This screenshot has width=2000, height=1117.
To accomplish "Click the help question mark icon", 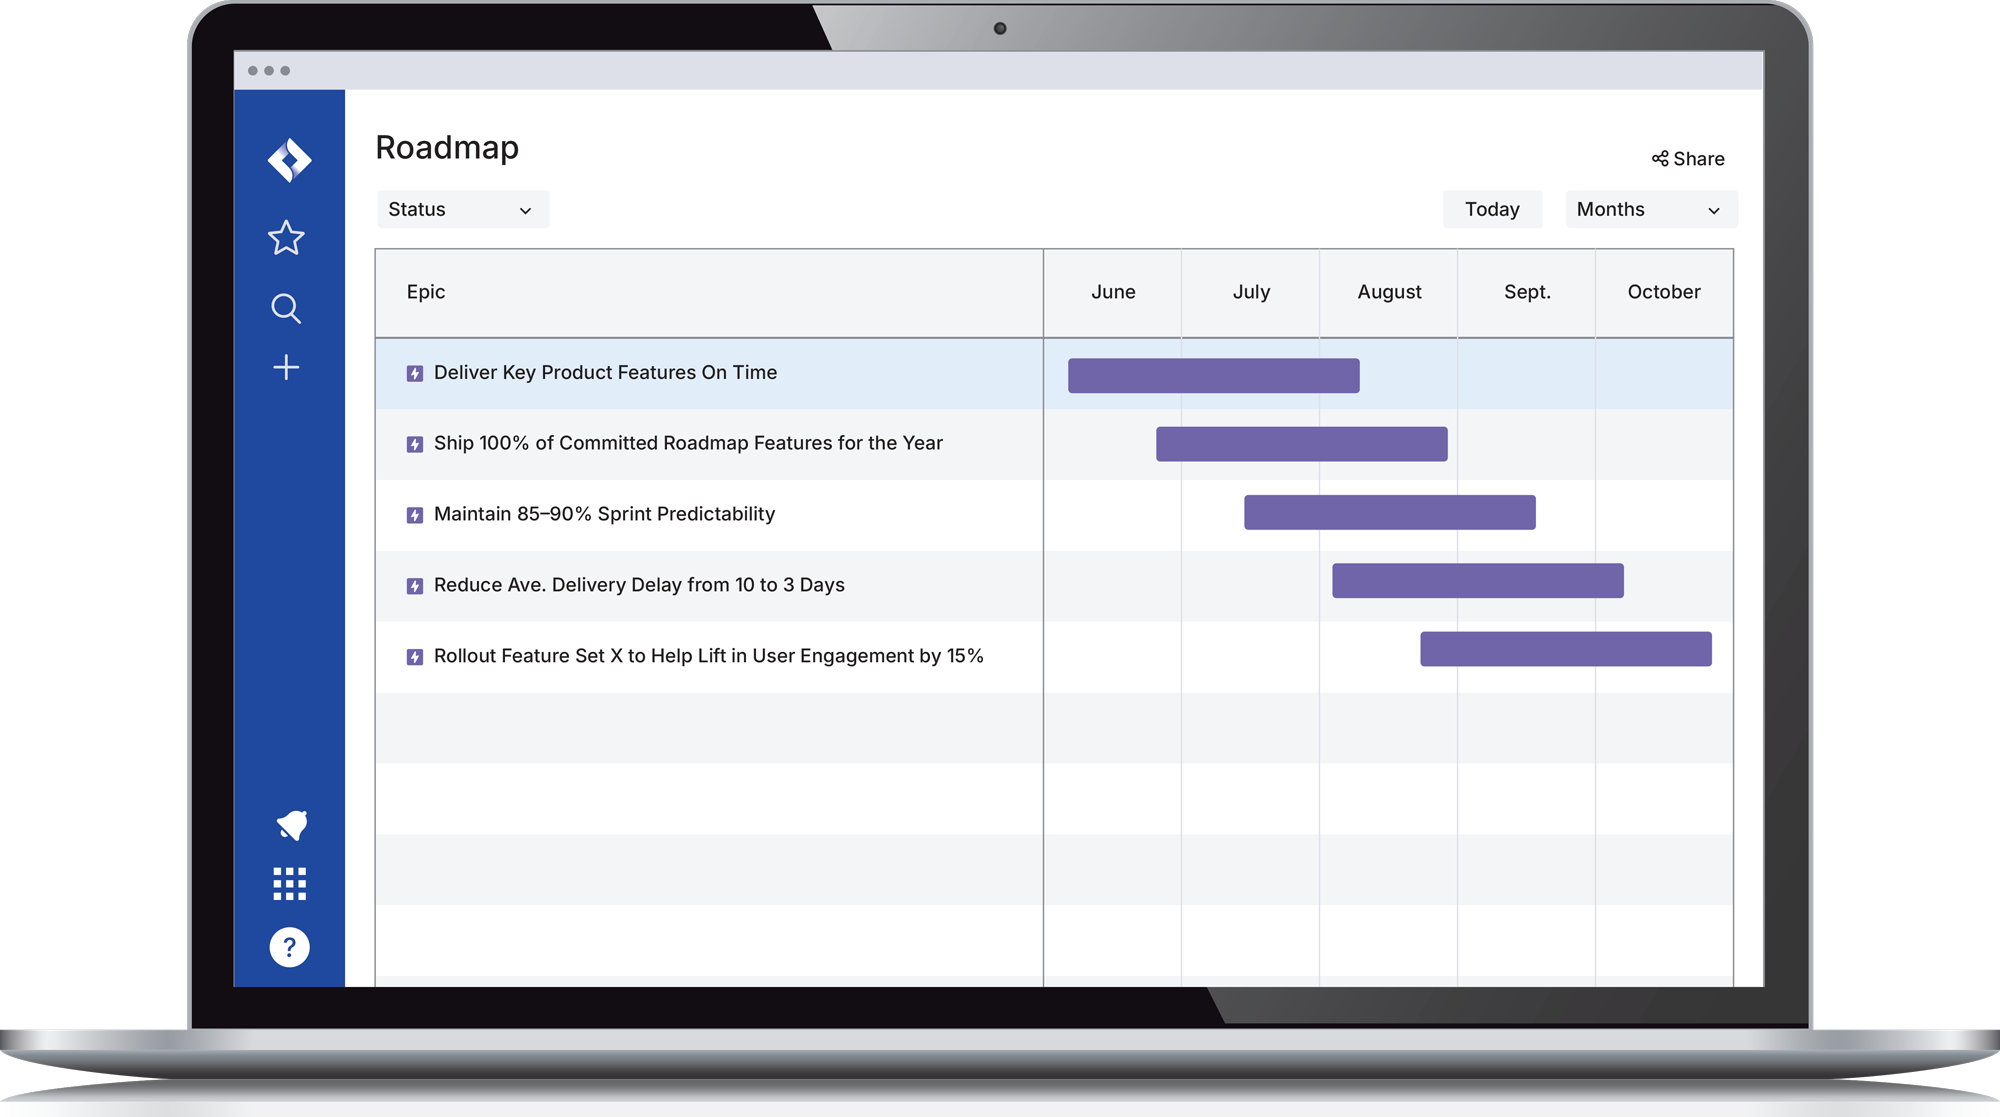I will click(x=288, y=947).
